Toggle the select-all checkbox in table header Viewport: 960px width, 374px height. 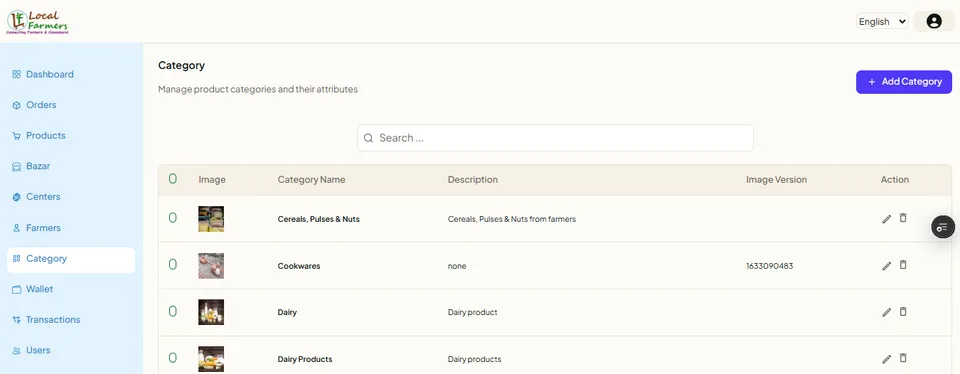173,179
